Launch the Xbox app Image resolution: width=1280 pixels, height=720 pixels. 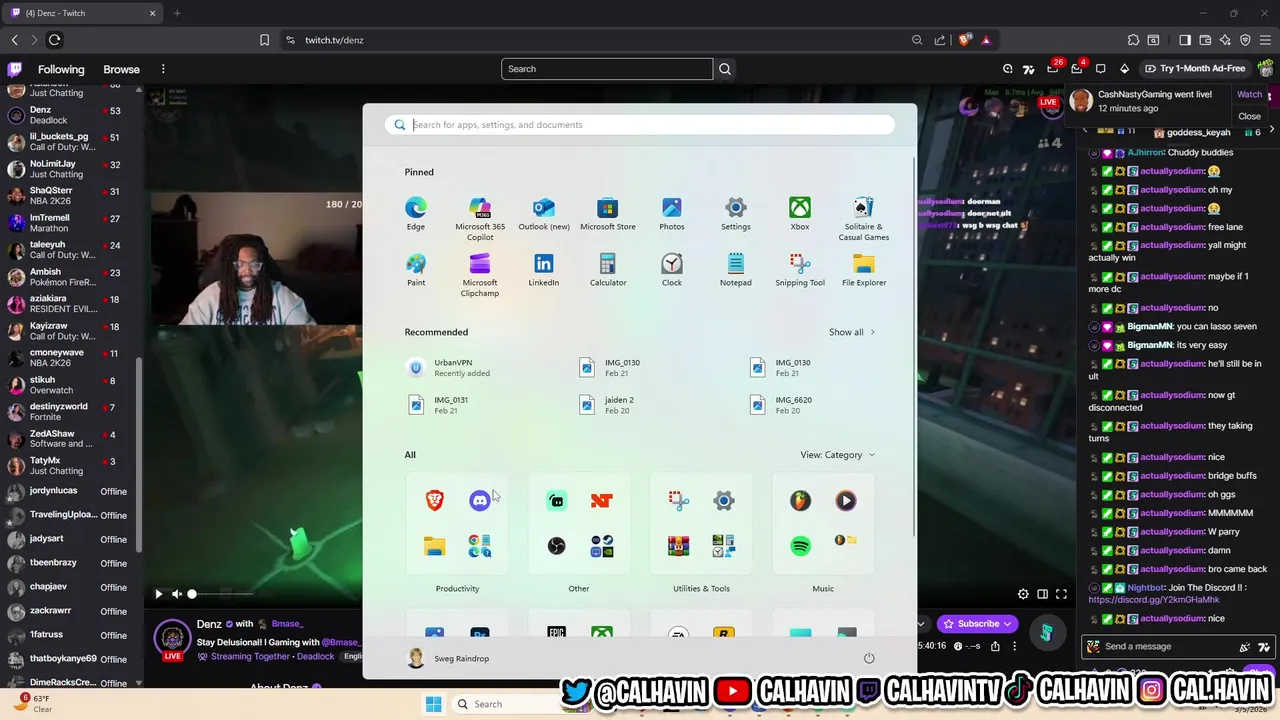click(800, 214)
